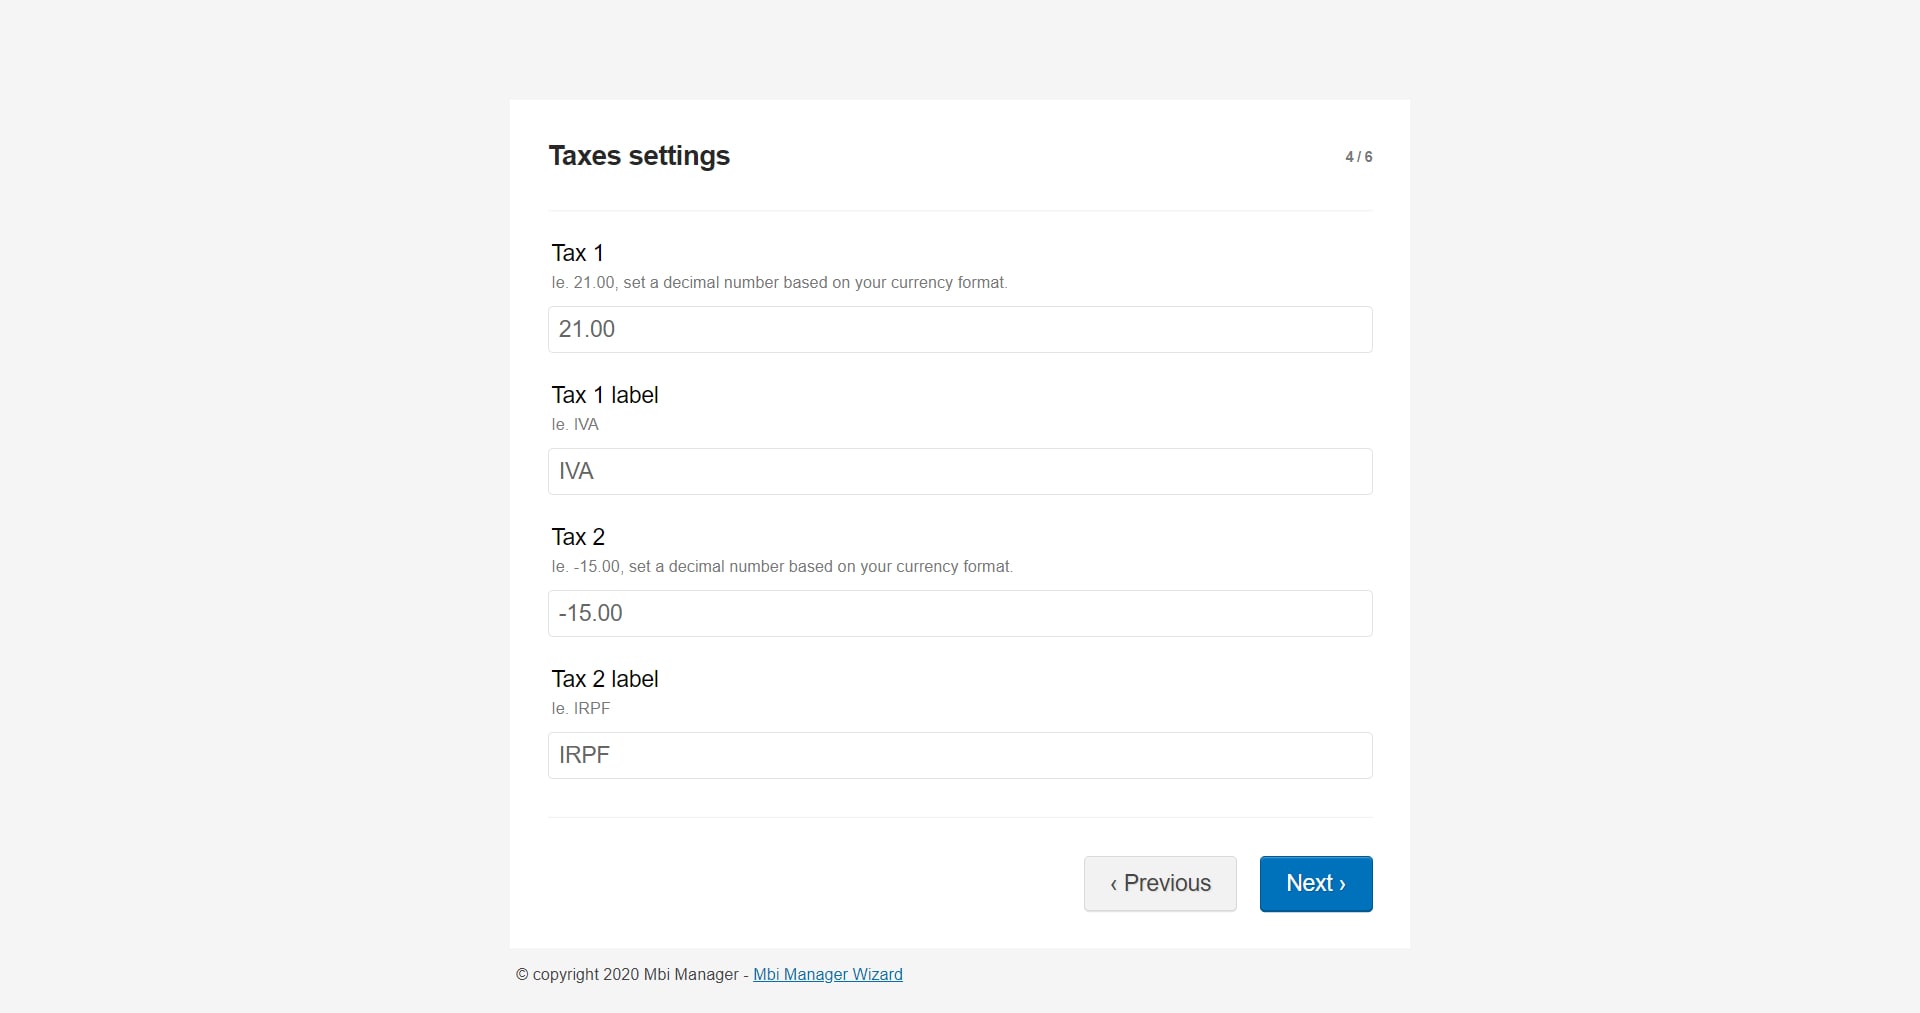Click the 4/6 step indicator
Image resolution: width=1920 pixels, height=1013 pixels.
pyautogui.click(x=1358, y=157)
